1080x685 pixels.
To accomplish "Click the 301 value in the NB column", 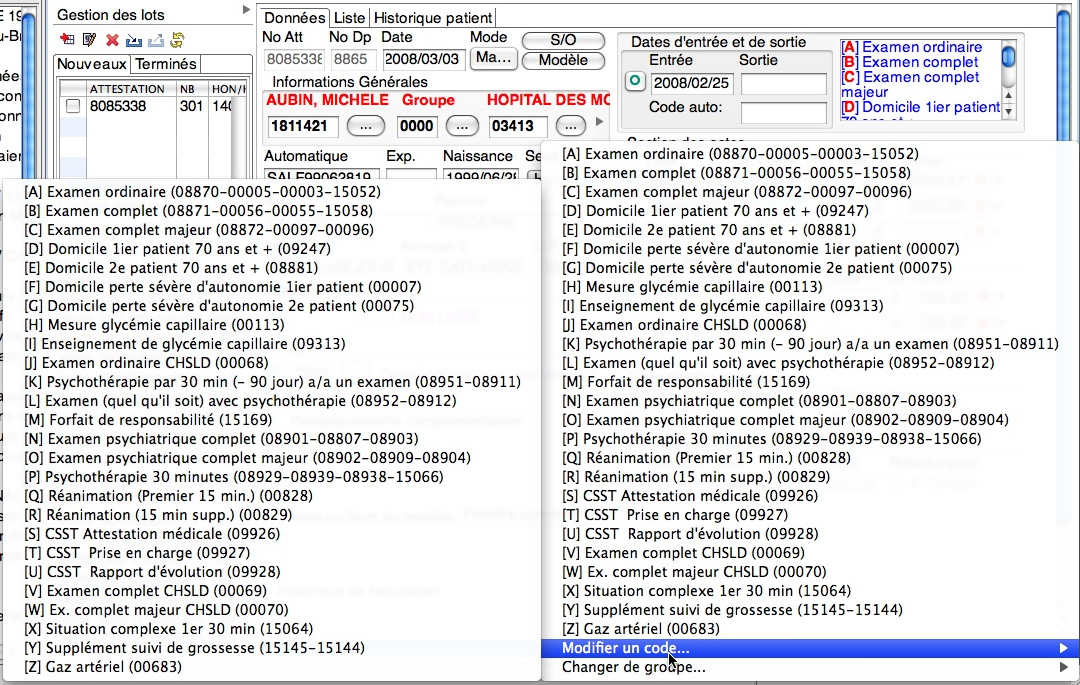I will click(x=191, y=106).
